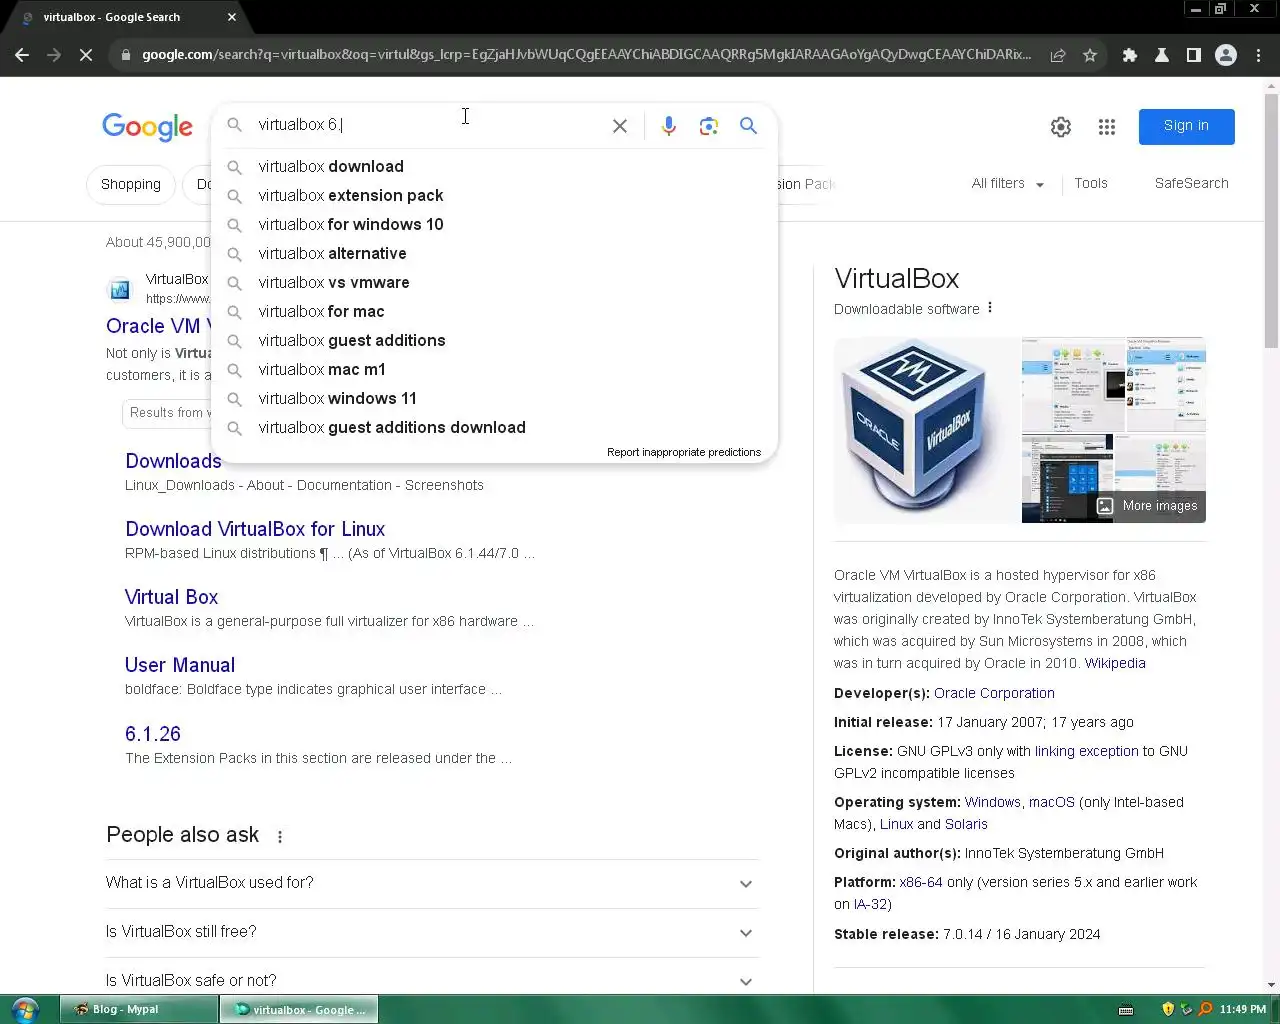Click the Oracle result favicon

tap(120, 289)
